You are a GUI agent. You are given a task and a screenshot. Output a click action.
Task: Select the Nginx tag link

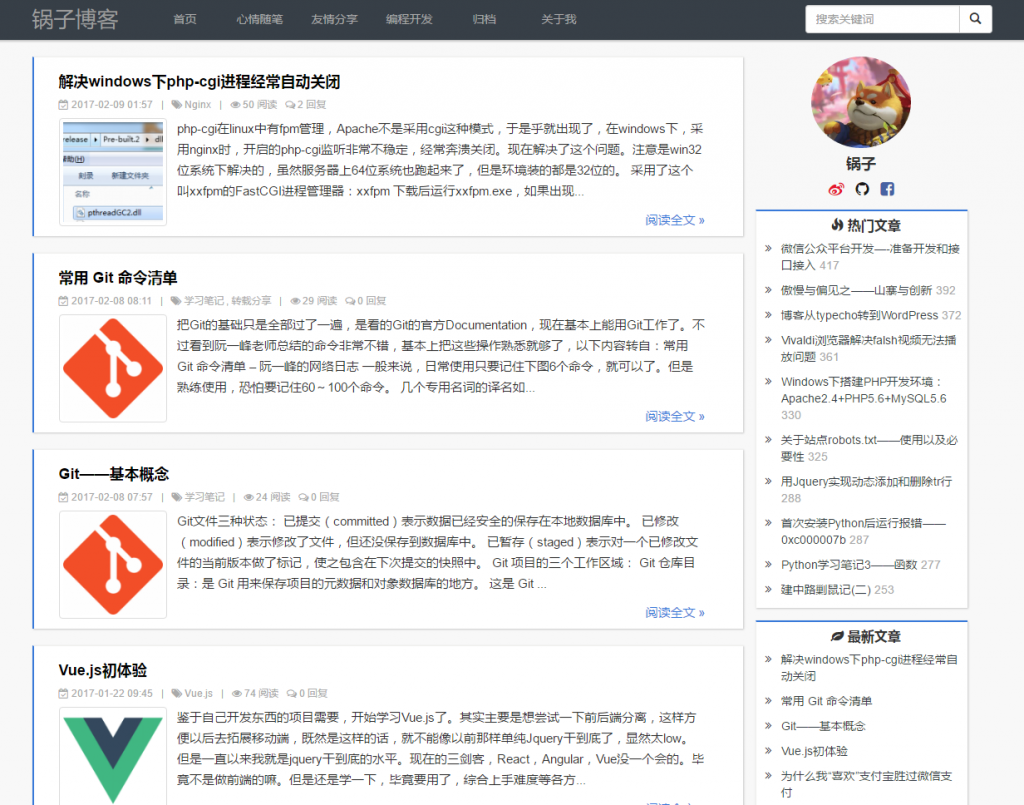coord(198,104)
